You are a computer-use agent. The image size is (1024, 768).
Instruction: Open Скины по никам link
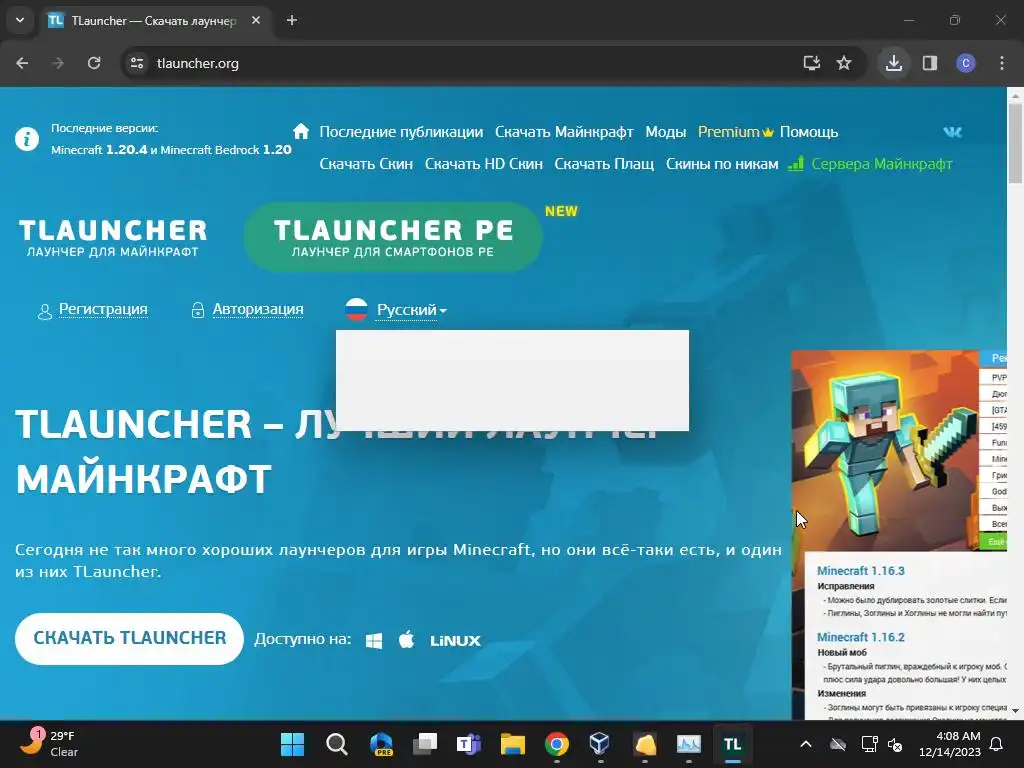coord(722,164)
